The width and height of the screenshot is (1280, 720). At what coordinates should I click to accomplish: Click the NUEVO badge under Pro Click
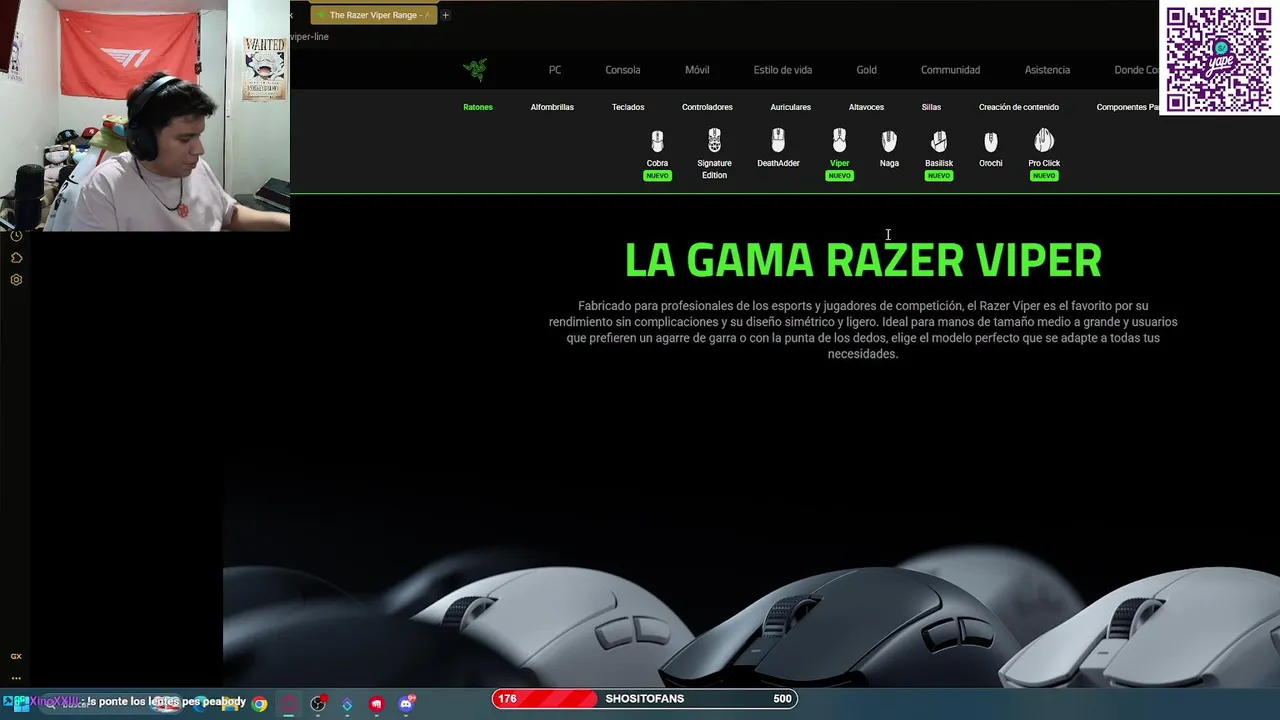[1044, 176]
